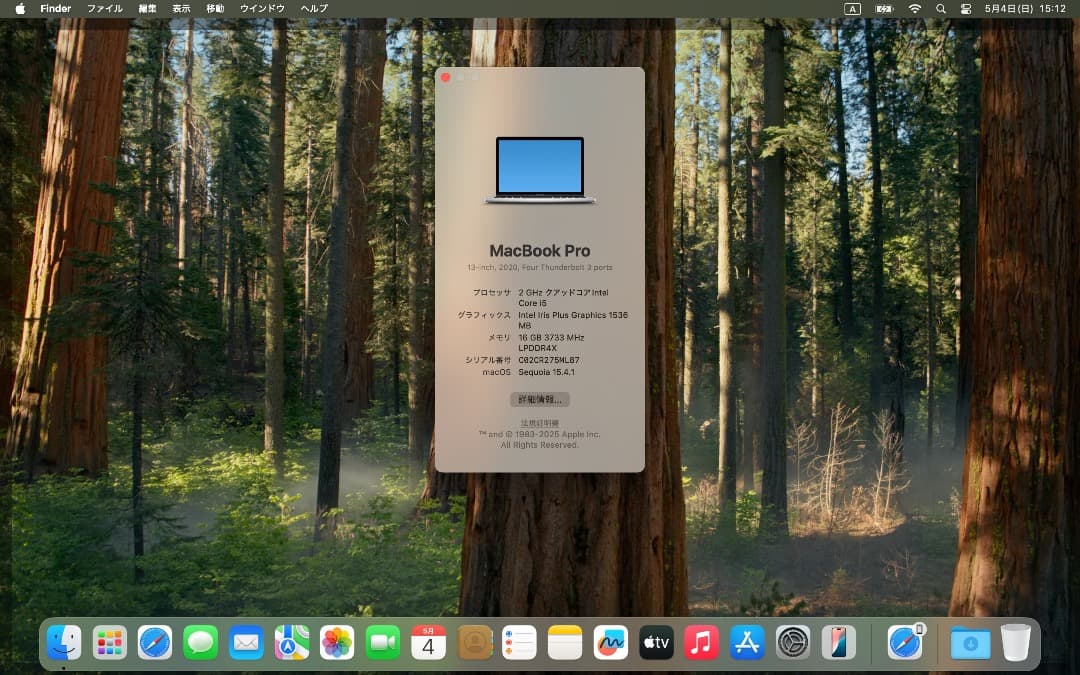Click the Wi-Fi status icon
Viewport: 1080px width, 675px height.
tap(914, 8)
